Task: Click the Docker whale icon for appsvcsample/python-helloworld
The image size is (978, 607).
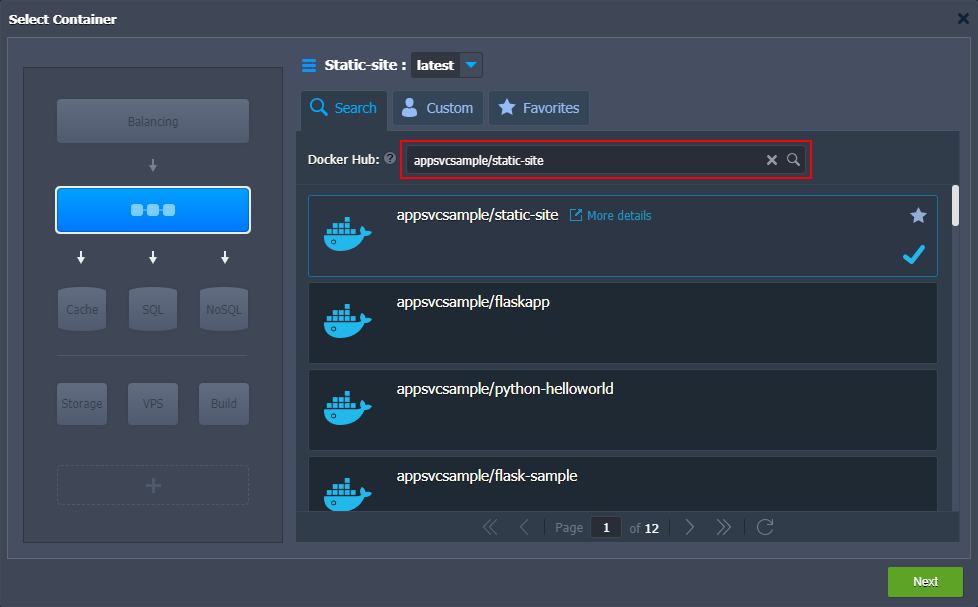Action: (x=347, y=409)
